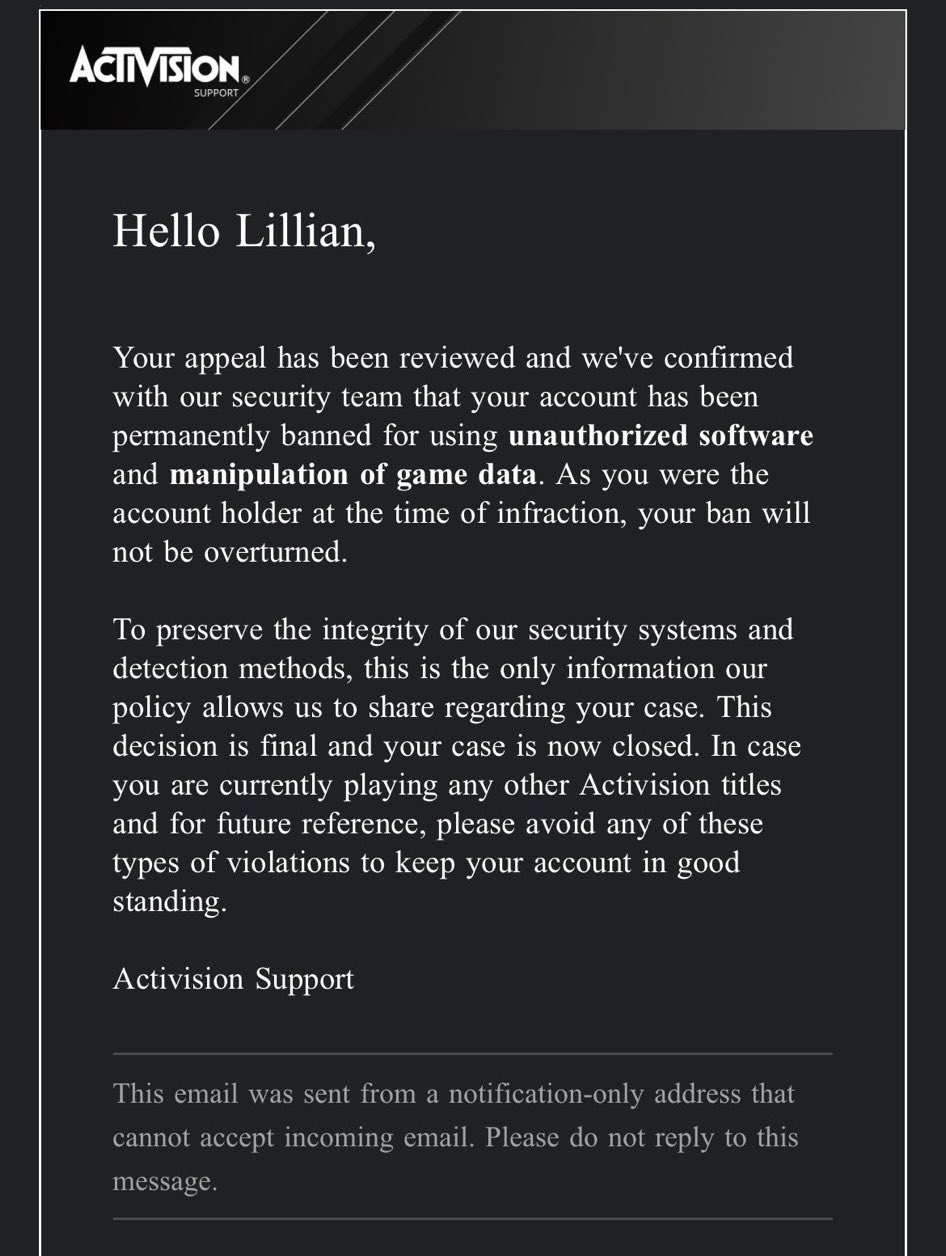
Task: Click "decision is final" text
Action: click(203, 746)
